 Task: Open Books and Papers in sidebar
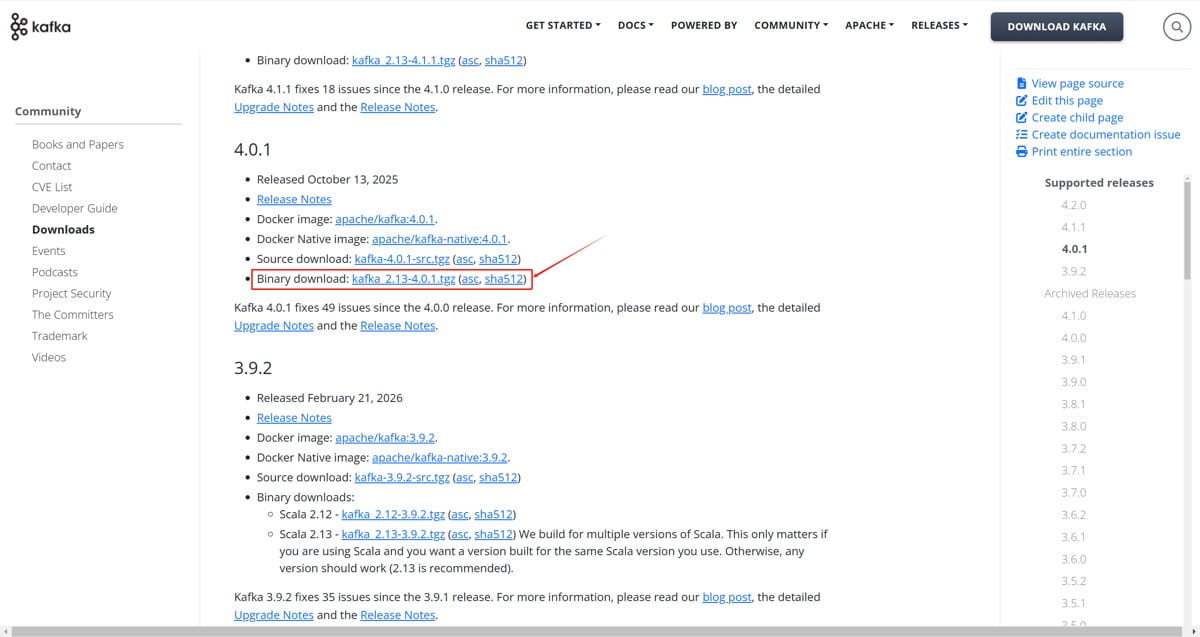pyautogui.click(x=78, y=145)
